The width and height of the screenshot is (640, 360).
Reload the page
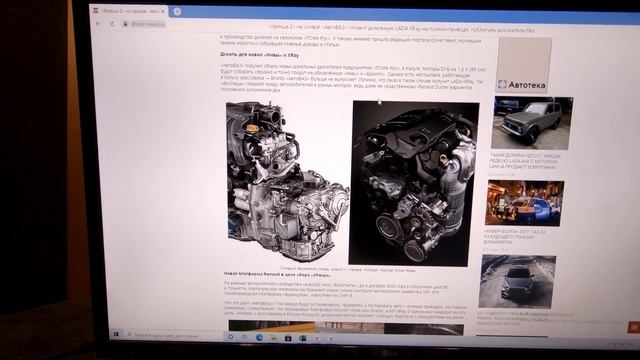click(x=112, y=24)
